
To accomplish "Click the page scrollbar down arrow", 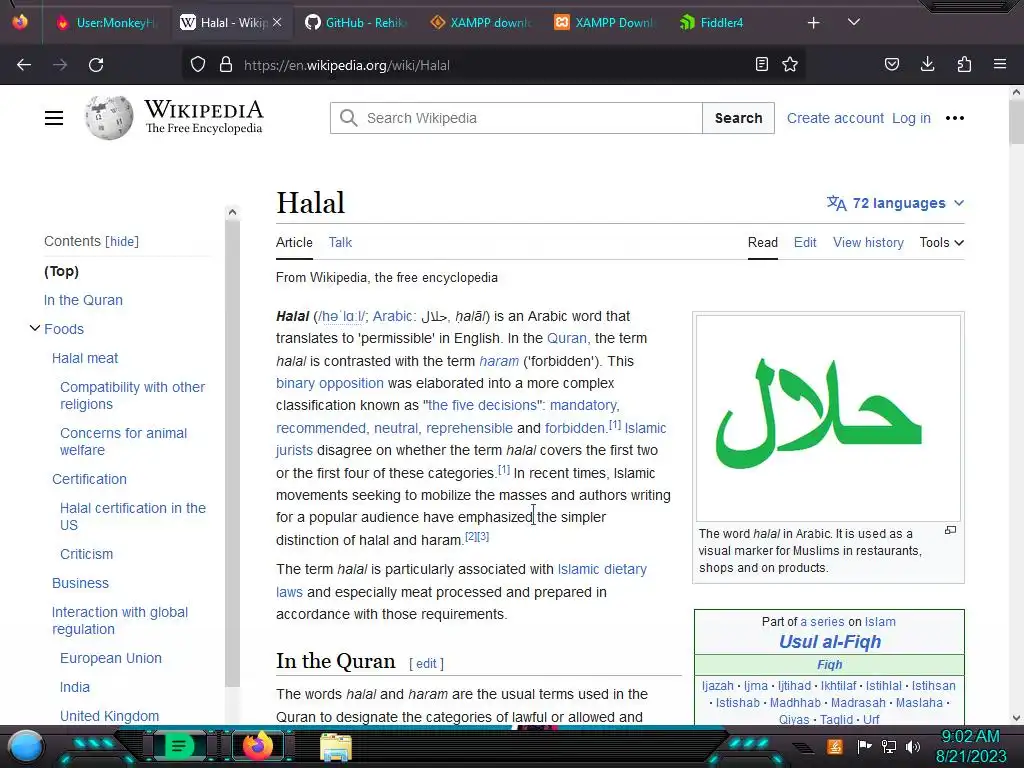I will click(1016, 718).
